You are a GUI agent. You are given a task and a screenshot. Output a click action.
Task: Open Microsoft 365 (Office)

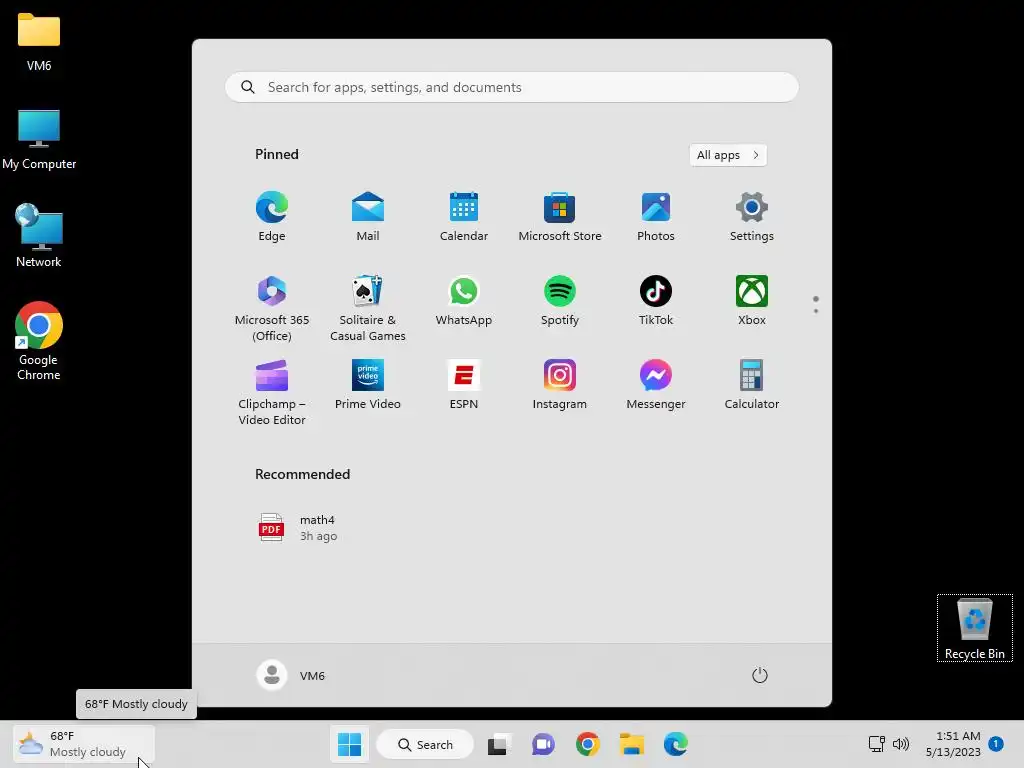[x=272, y=308]
